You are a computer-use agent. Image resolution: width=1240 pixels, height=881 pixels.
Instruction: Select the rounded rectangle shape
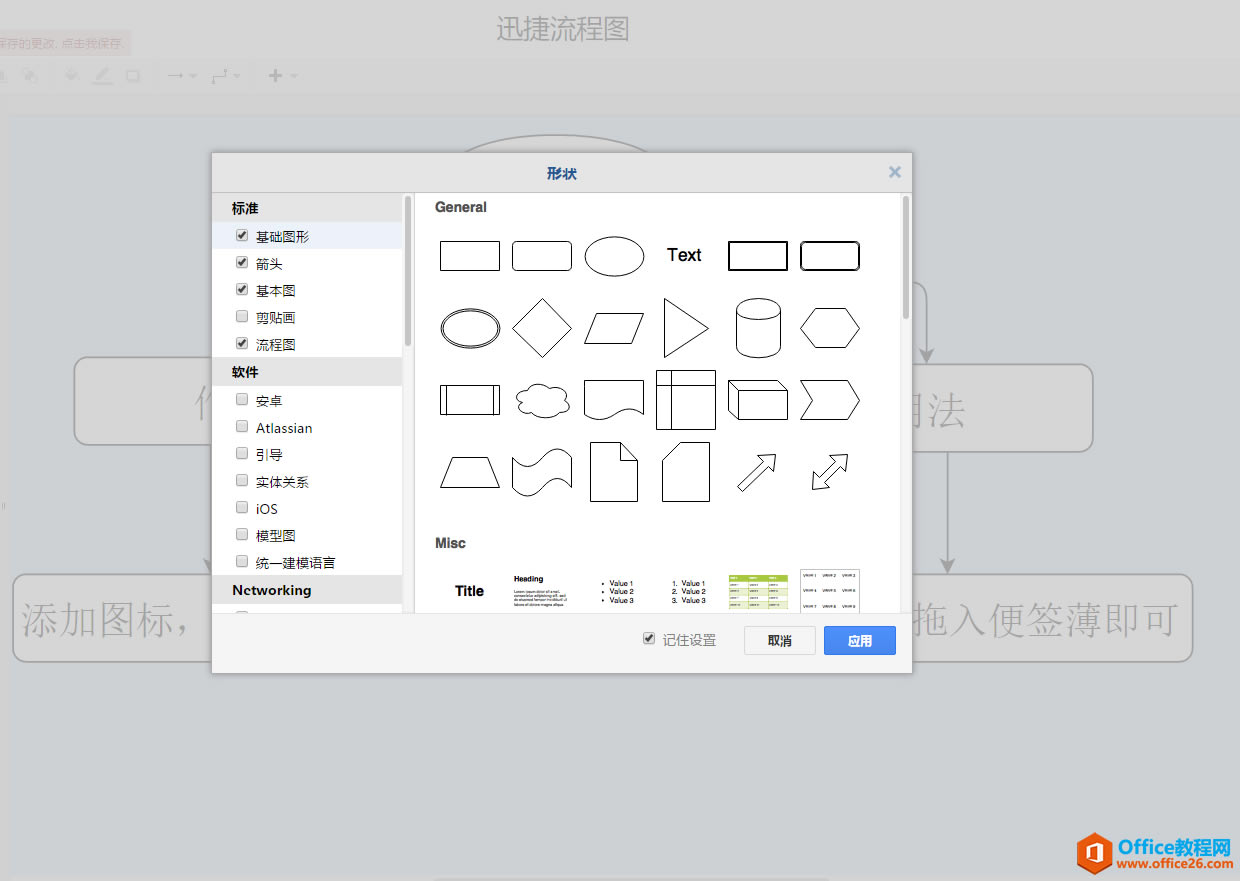(542, 255)
